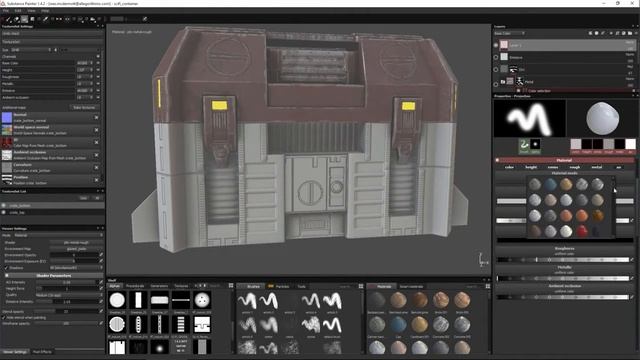Remove the Ambient occlusion additional map
The height and width of the screenshot is (360, 640).
tap(97, 155)
